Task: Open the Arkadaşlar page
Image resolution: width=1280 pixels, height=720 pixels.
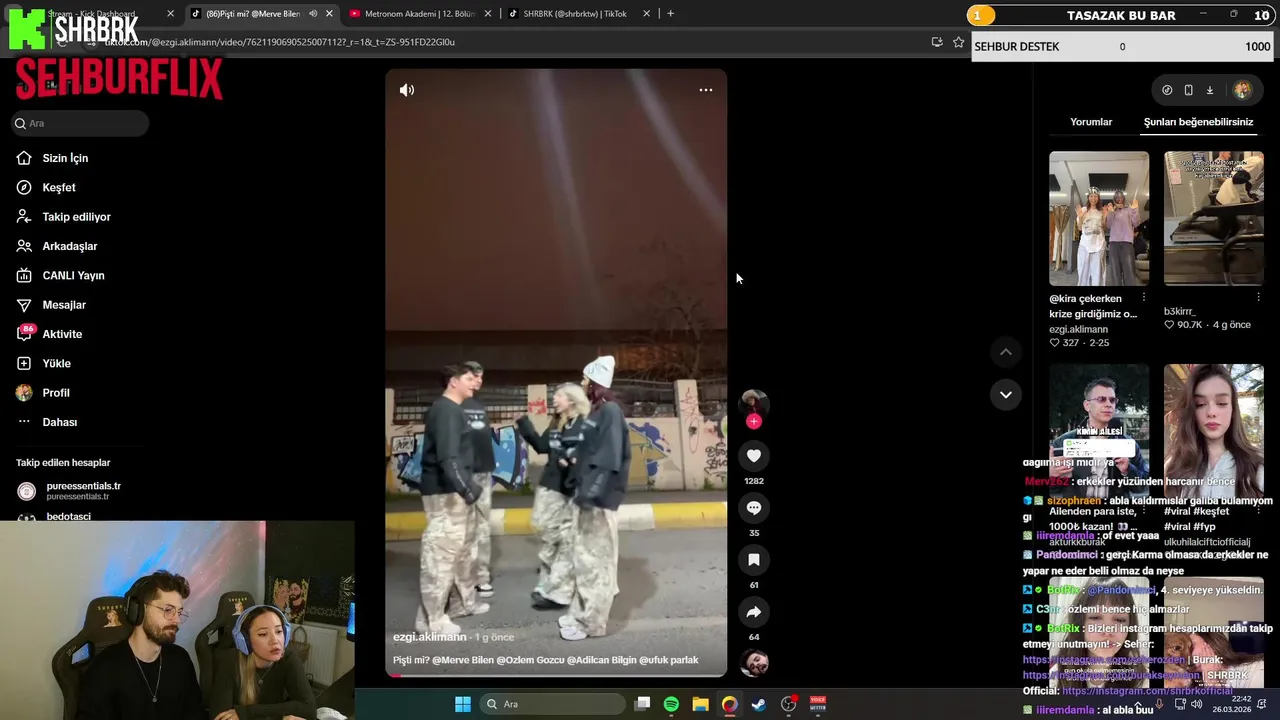Action: coord(69,246)
